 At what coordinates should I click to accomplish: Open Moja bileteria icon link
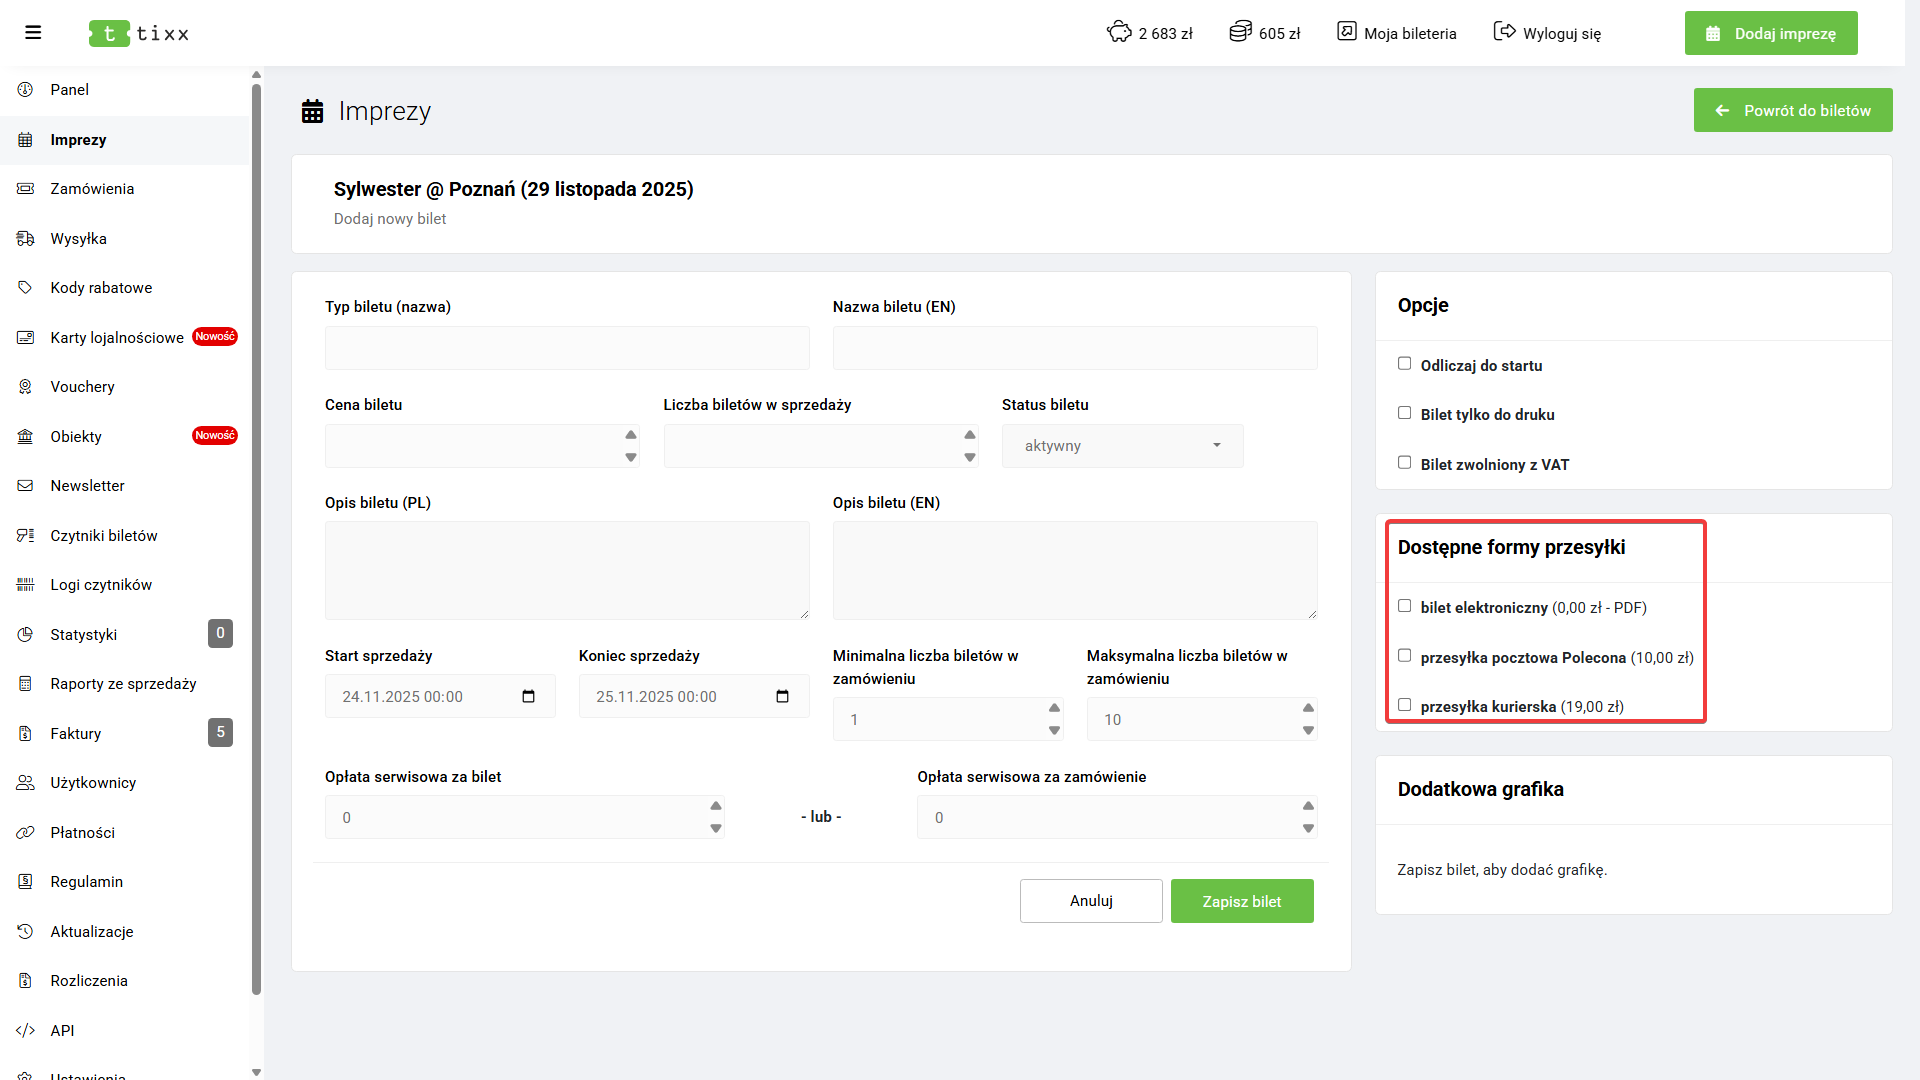tap(1347, 32)
